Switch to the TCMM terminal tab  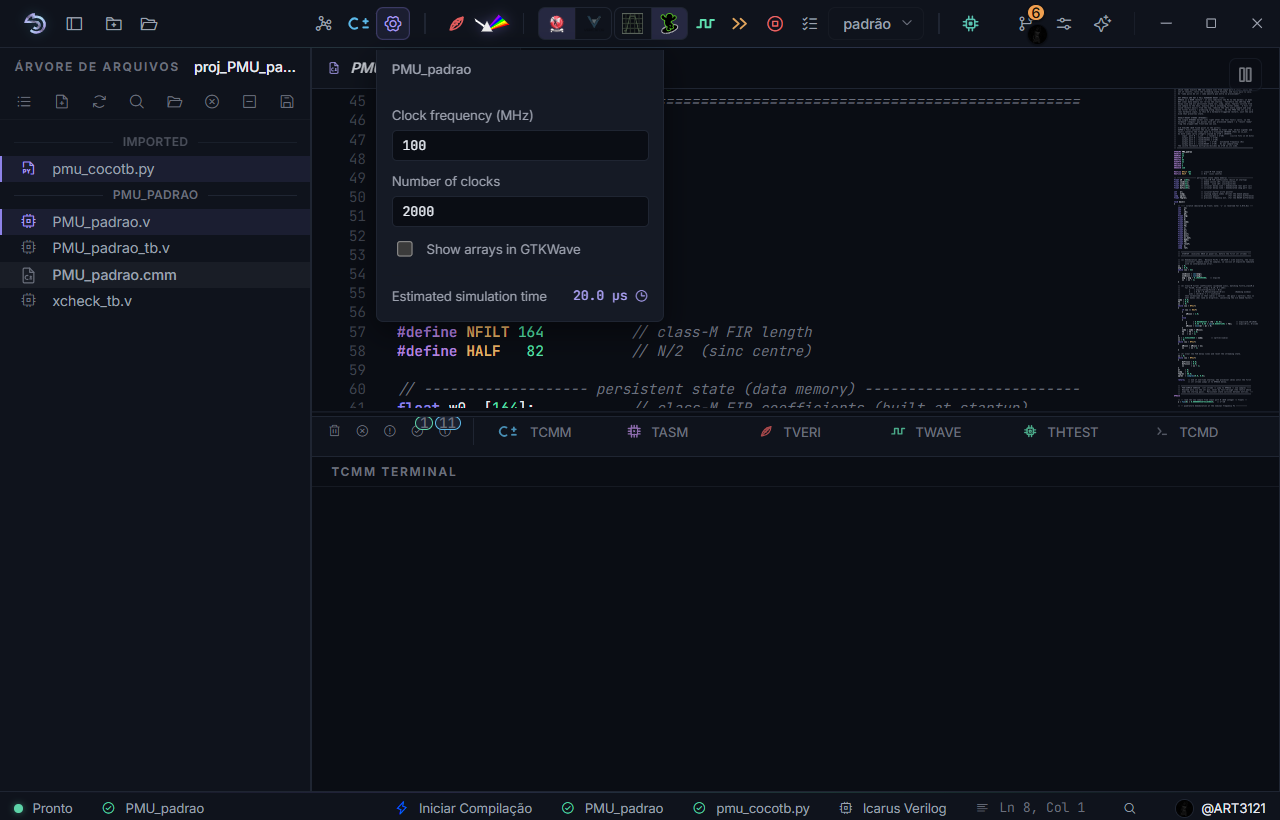click(535, 432)
